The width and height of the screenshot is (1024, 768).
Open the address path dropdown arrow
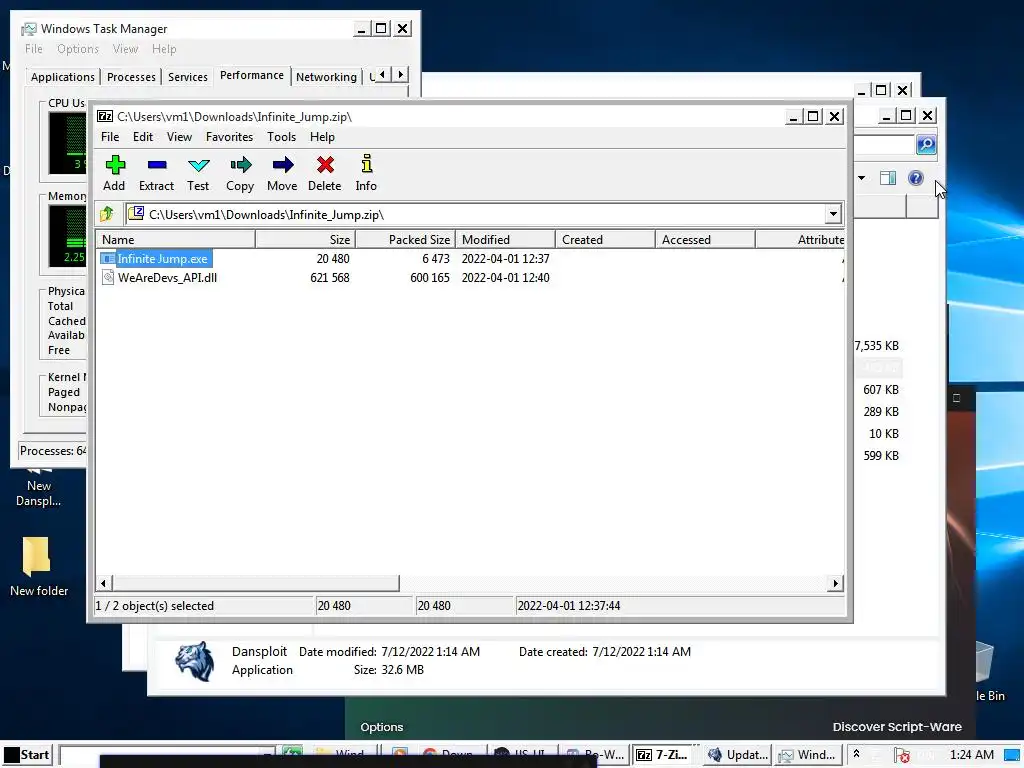tap(833, 214)
